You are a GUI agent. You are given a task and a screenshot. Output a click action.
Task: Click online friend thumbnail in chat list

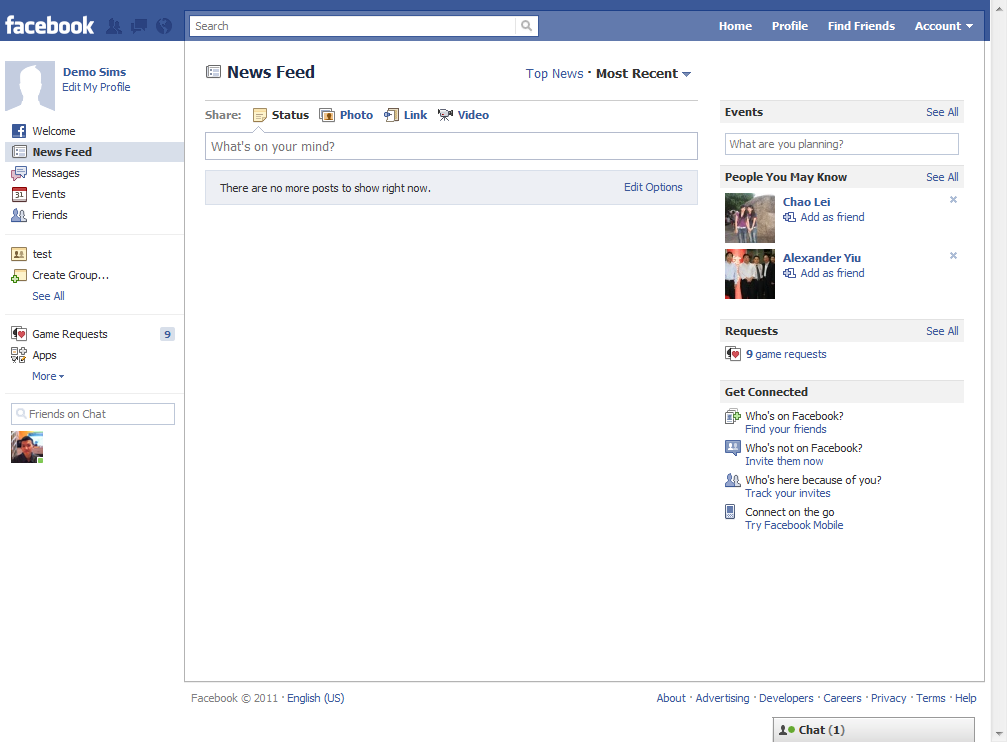(27, 447)
